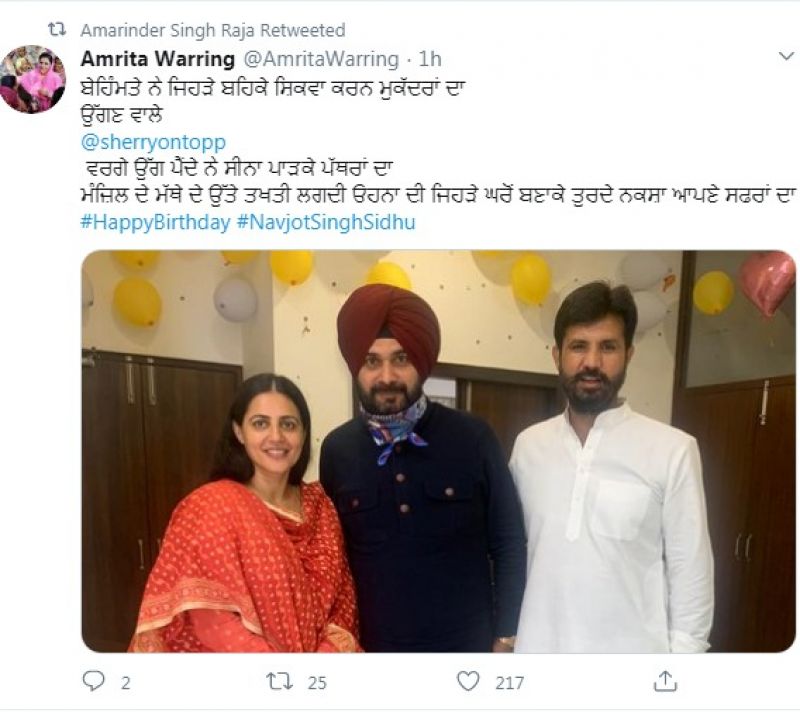Image resolution: width=800 pixels, height=723 pixels.
Task: Open the #NavjotSinghSidhu hashtag
Action: 325,222
